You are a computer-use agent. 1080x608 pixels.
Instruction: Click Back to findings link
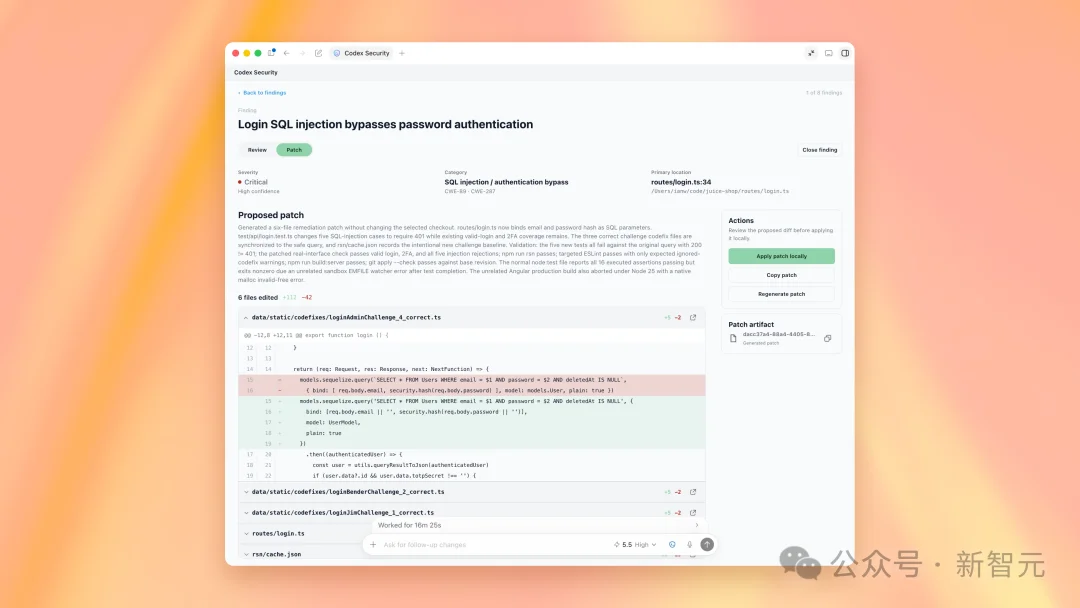click(x=262, y=92)
